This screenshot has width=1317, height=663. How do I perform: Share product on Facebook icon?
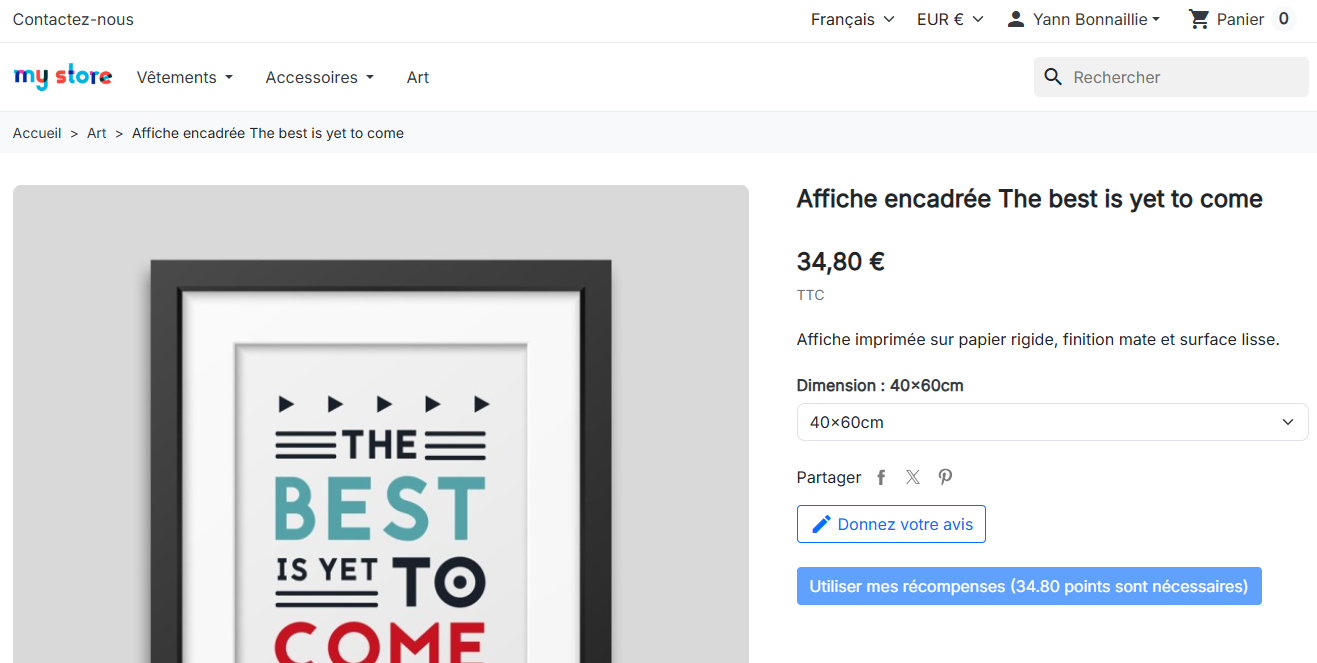881,478
